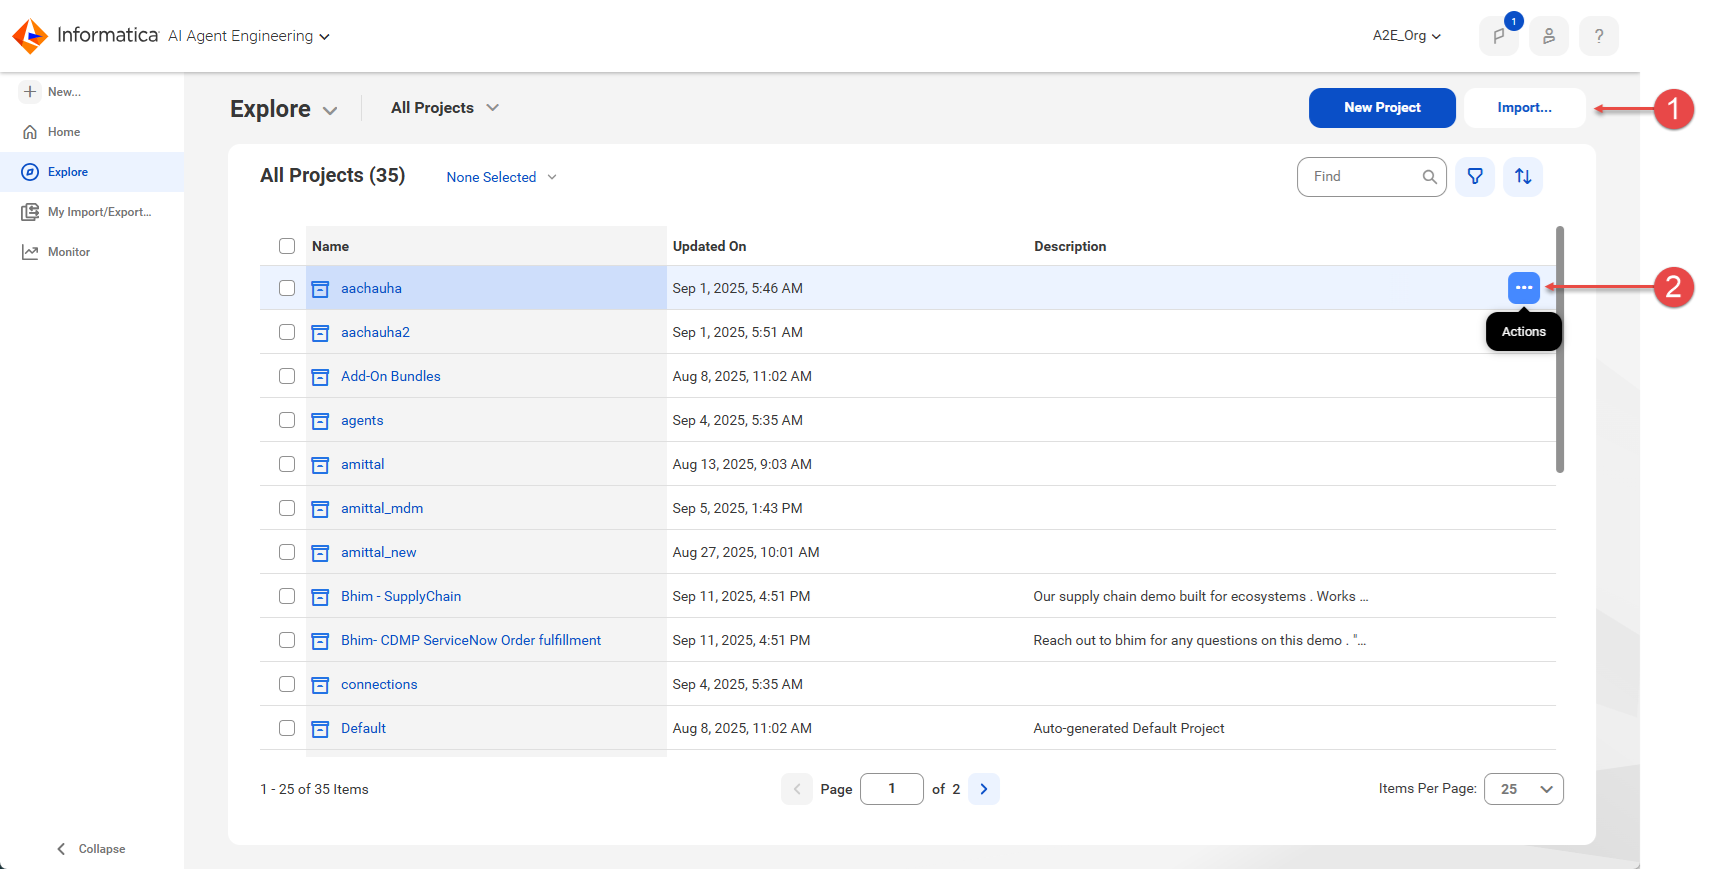The height and width of the screenshot is (869, 1725).
Task: Click the project icon beside amittal_mdm
Action: (320, 509)
